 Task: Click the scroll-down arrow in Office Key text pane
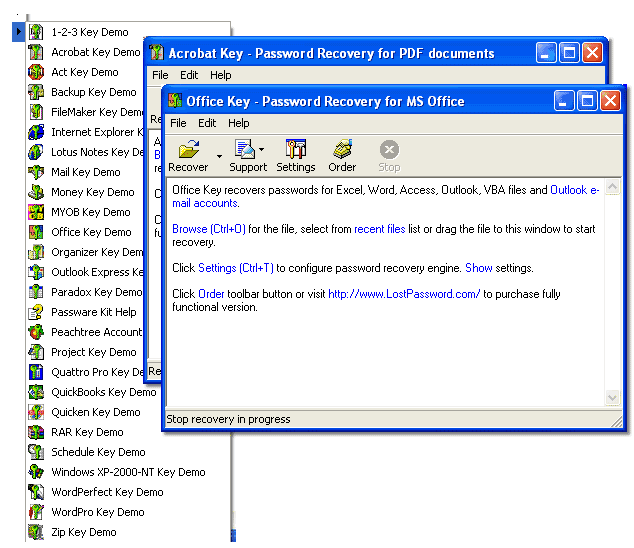pyautogui.click(x=613, y=397)
